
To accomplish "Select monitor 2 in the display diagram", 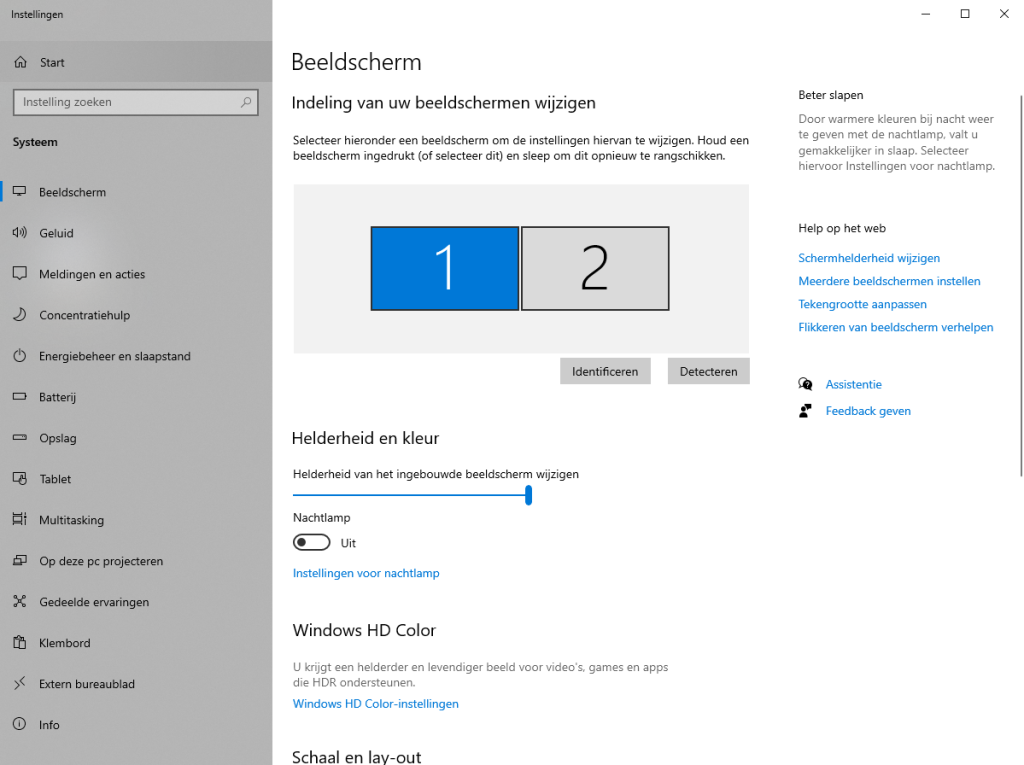I will (595, 268).
